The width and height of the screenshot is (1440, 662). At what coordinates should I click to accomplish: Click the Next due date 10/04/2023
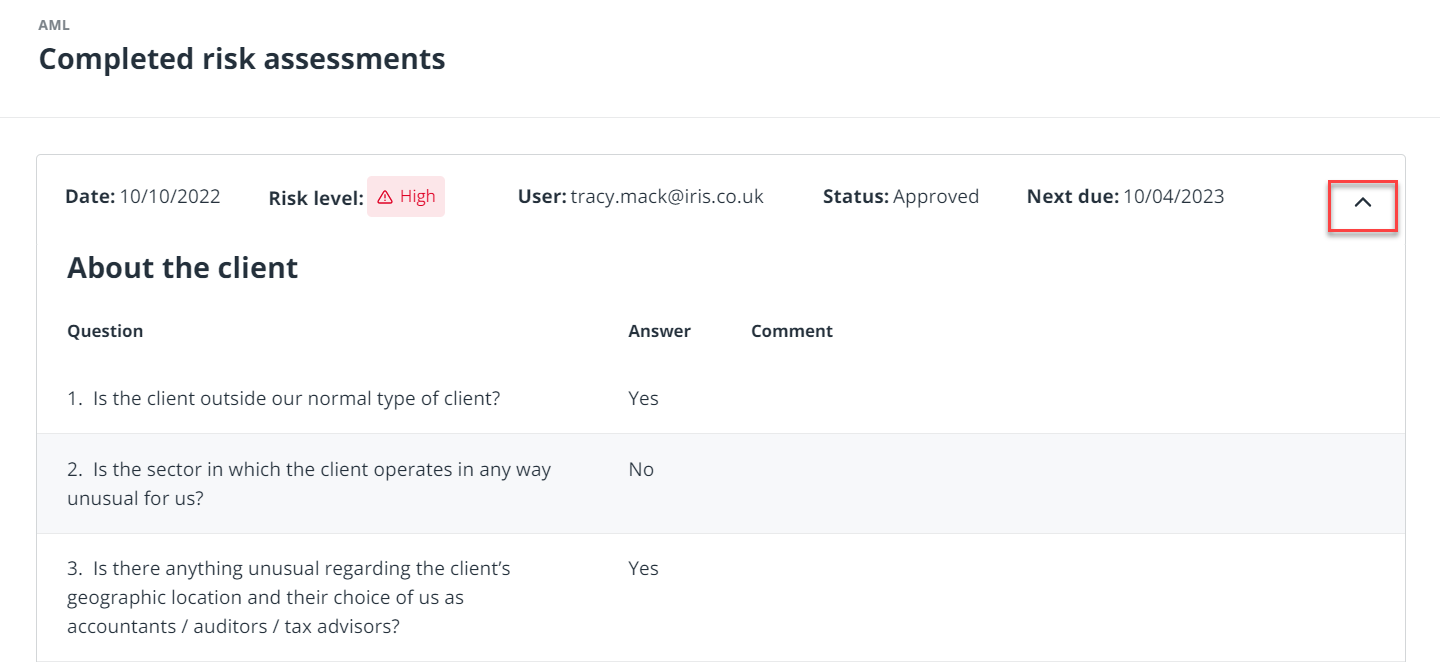[1174, 196]
